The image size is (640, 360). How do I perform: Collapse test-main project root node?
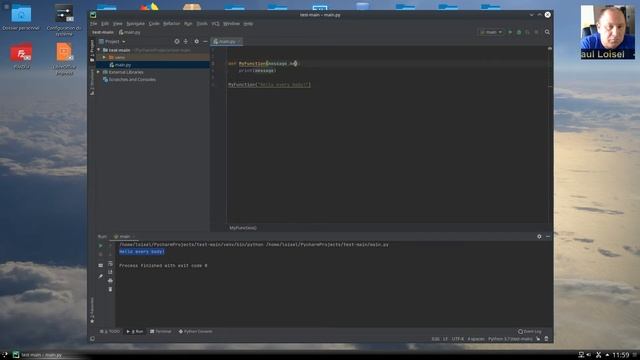98,50
